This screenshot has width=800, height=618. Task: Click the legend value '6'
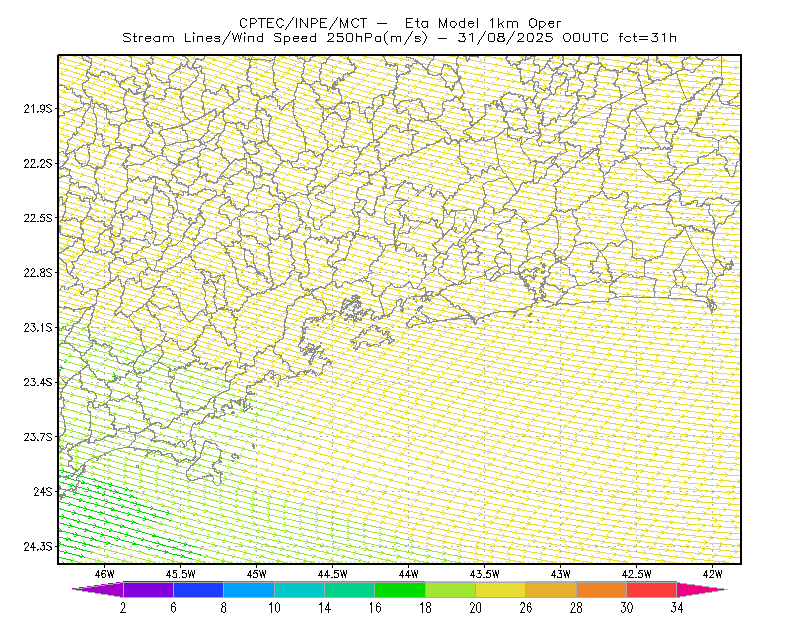(x=173, y=608)
